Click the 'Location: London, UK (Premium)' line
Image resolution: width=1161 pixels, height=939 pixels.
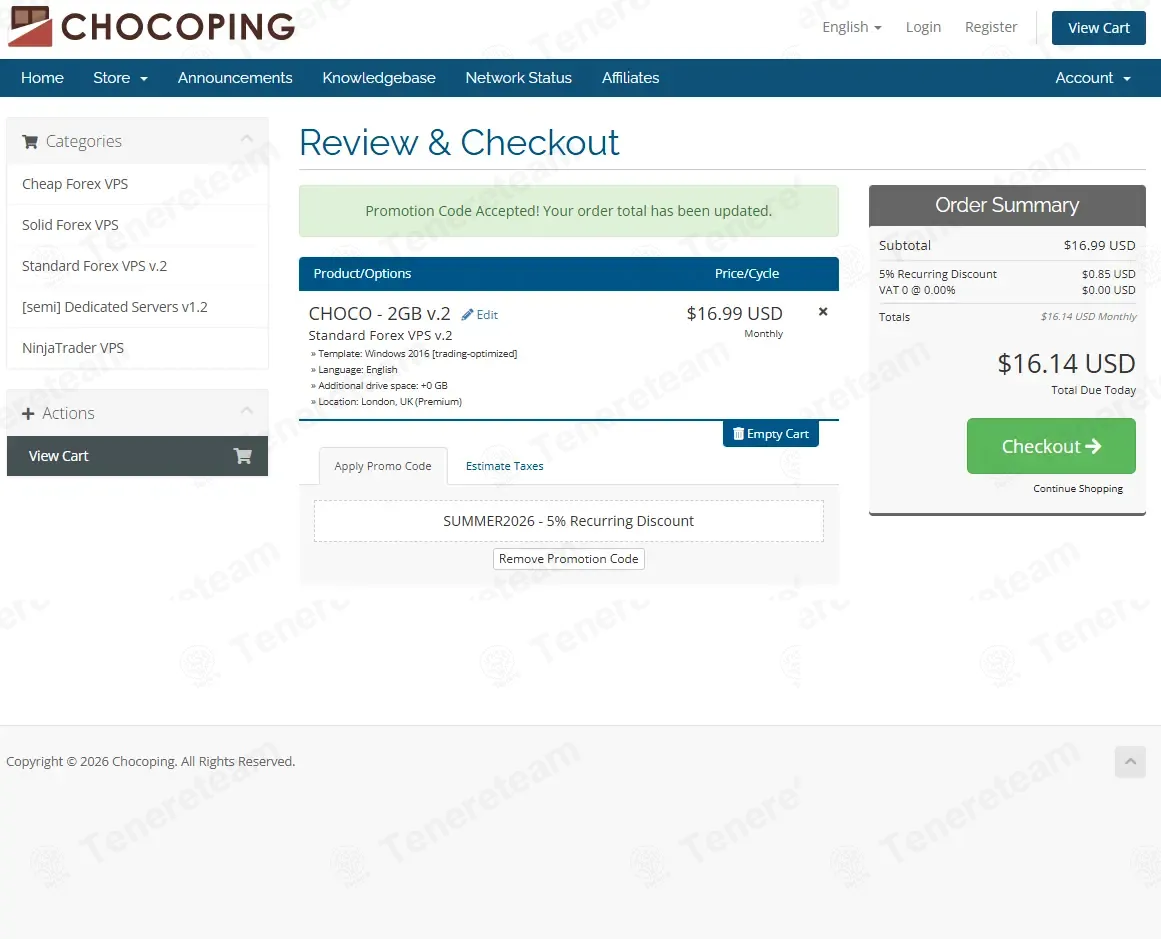click(x=387, y=401)
